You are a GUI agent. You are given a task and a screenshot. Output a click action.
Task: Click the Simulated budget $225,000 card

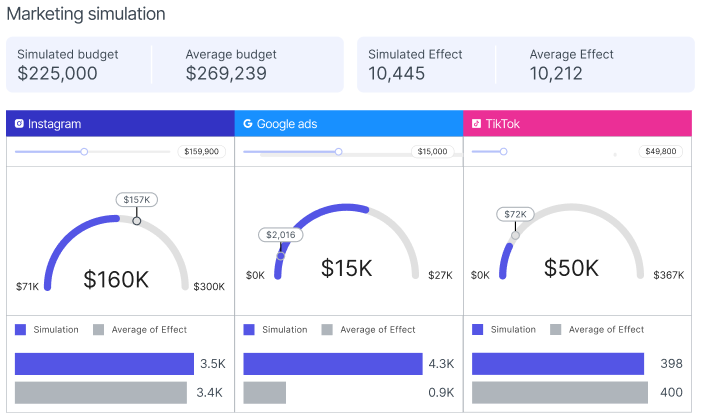[78, 64]
